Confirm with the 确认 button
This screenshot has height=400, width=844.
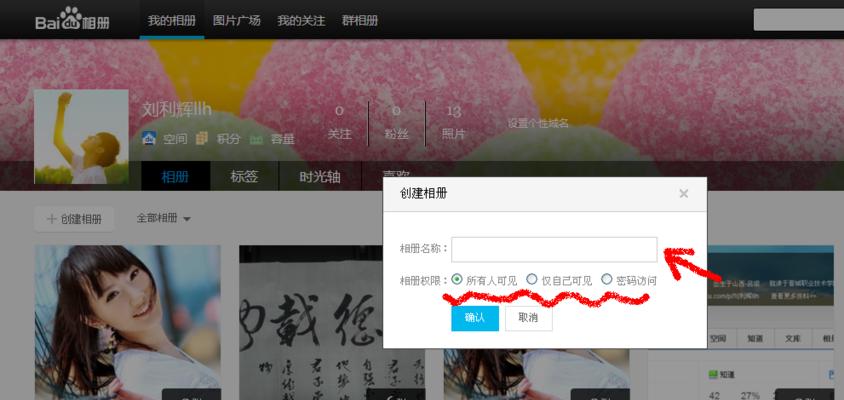click(475, 318)
